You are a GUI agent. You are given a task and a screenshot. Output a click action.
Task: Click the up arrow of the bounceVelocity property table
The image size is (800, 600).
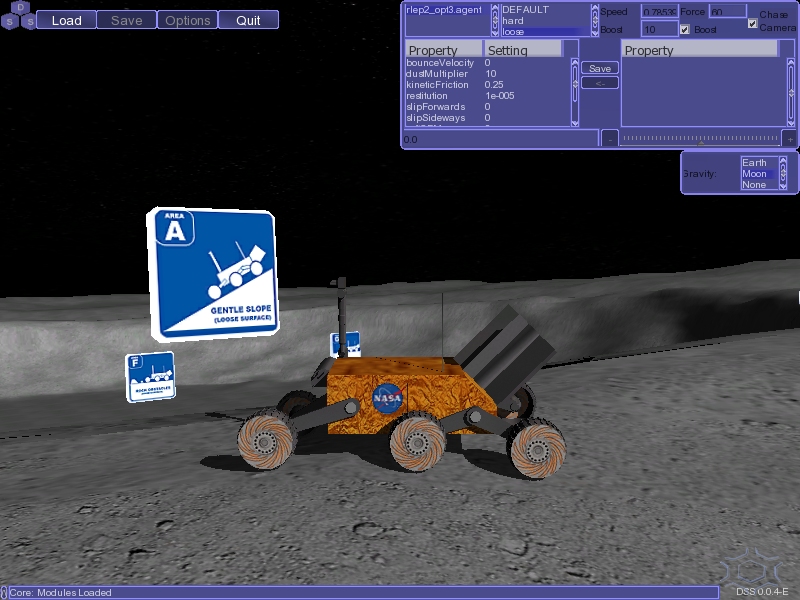(x=575, y=63)
